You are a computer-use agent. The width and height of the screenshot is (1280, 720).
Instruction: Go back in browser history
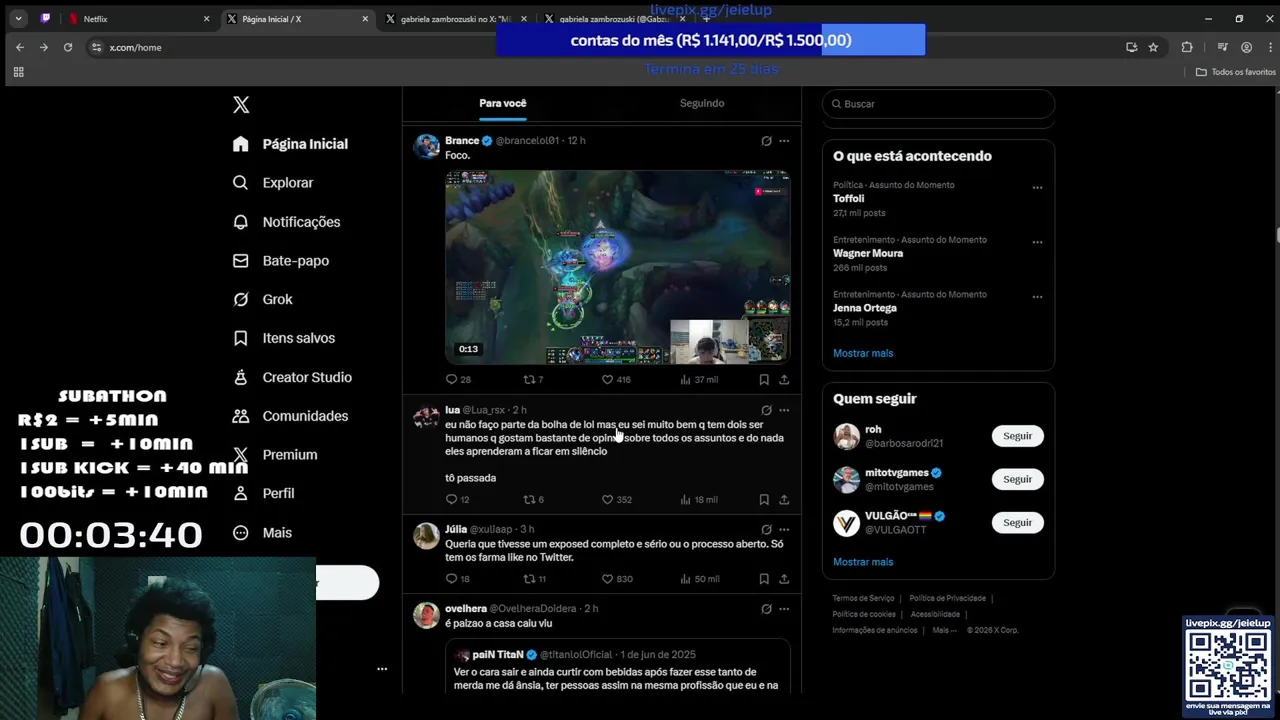(x=20, y=47)
